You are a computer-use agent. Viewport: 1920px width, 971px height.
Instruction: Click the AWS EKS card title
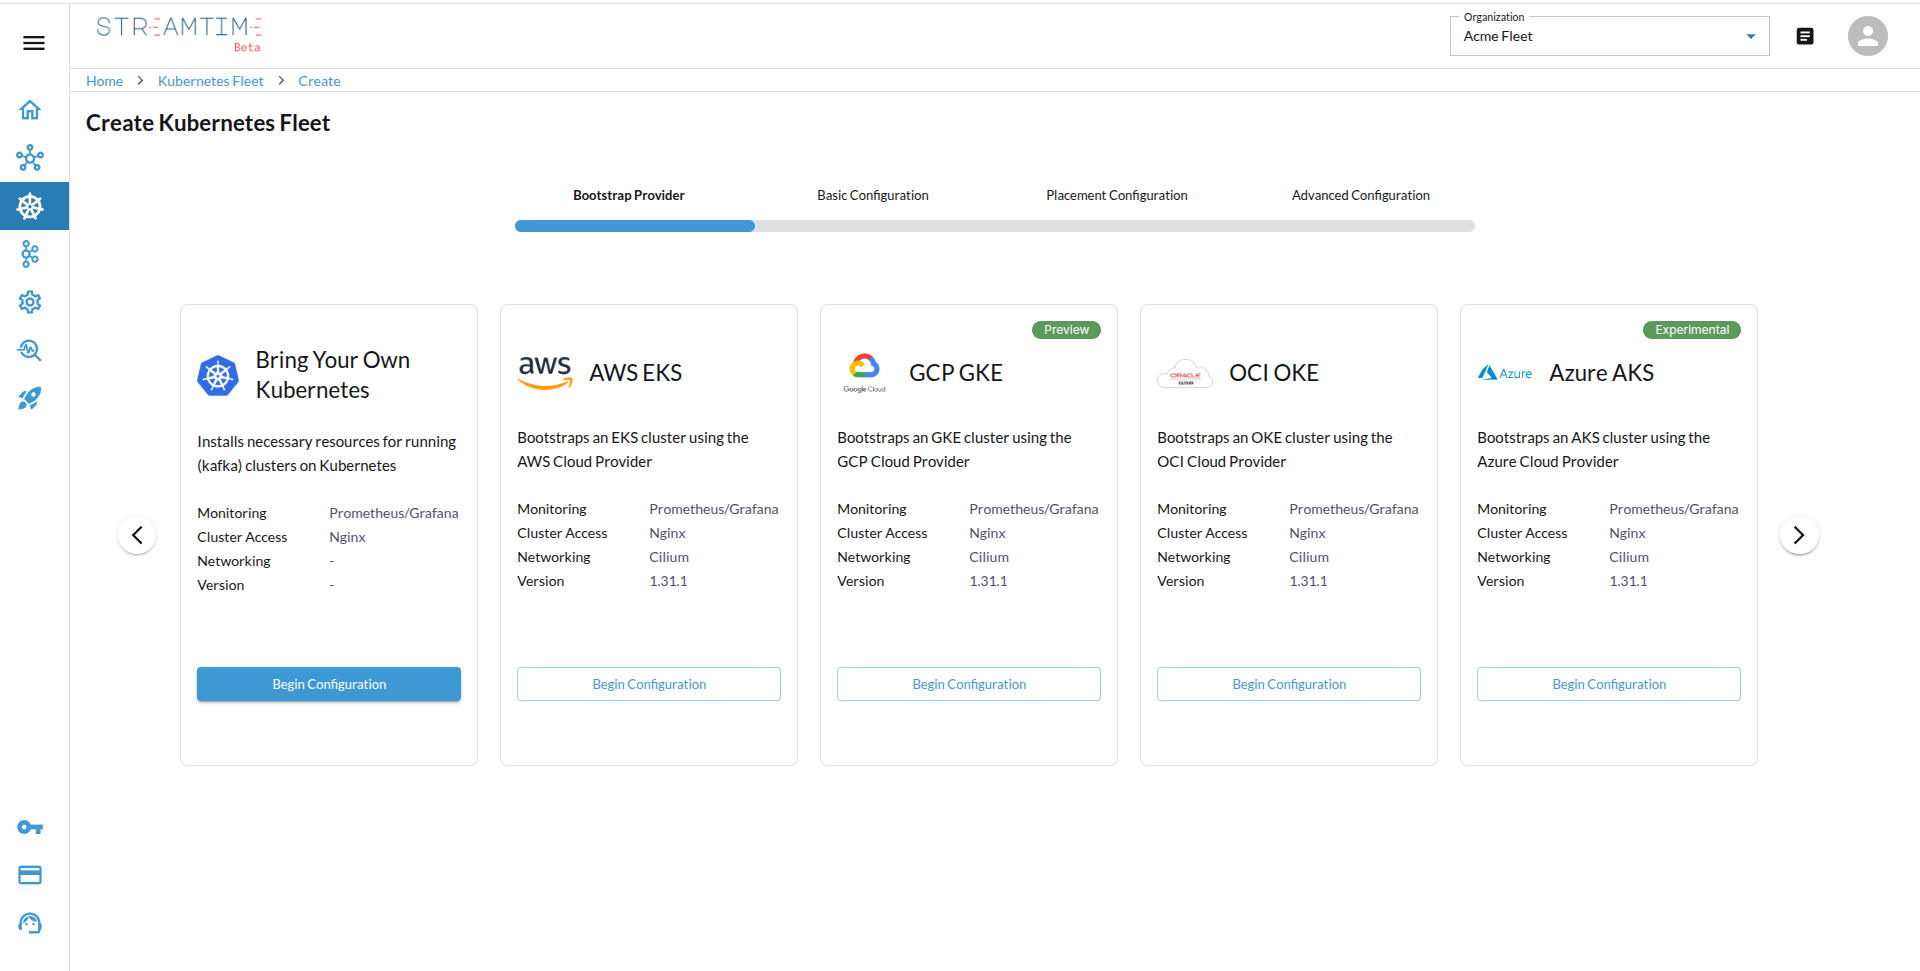pos(636,373)
